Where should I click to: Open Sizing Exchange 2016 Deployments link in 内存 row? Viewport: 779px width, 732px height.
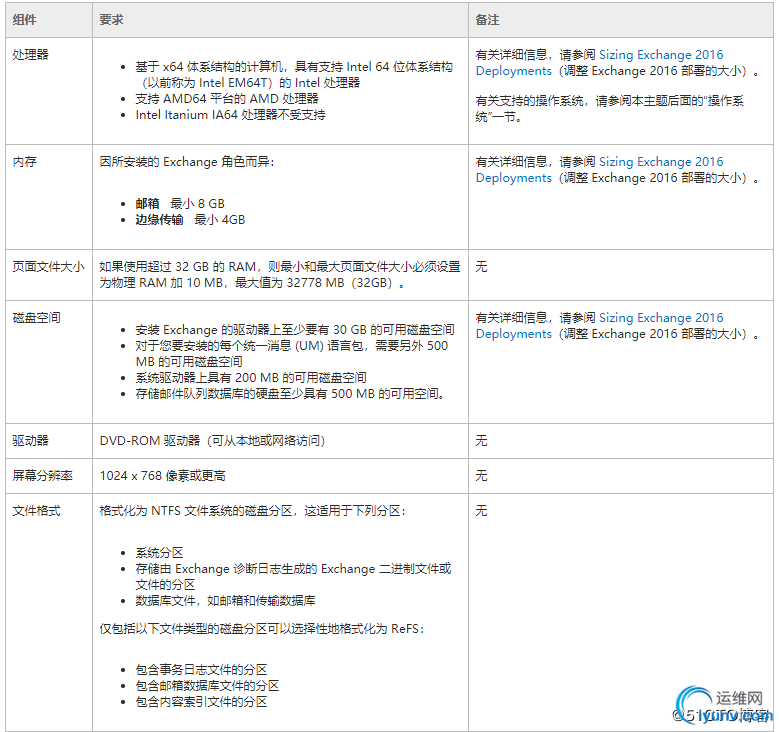click(x=599, y=169)
